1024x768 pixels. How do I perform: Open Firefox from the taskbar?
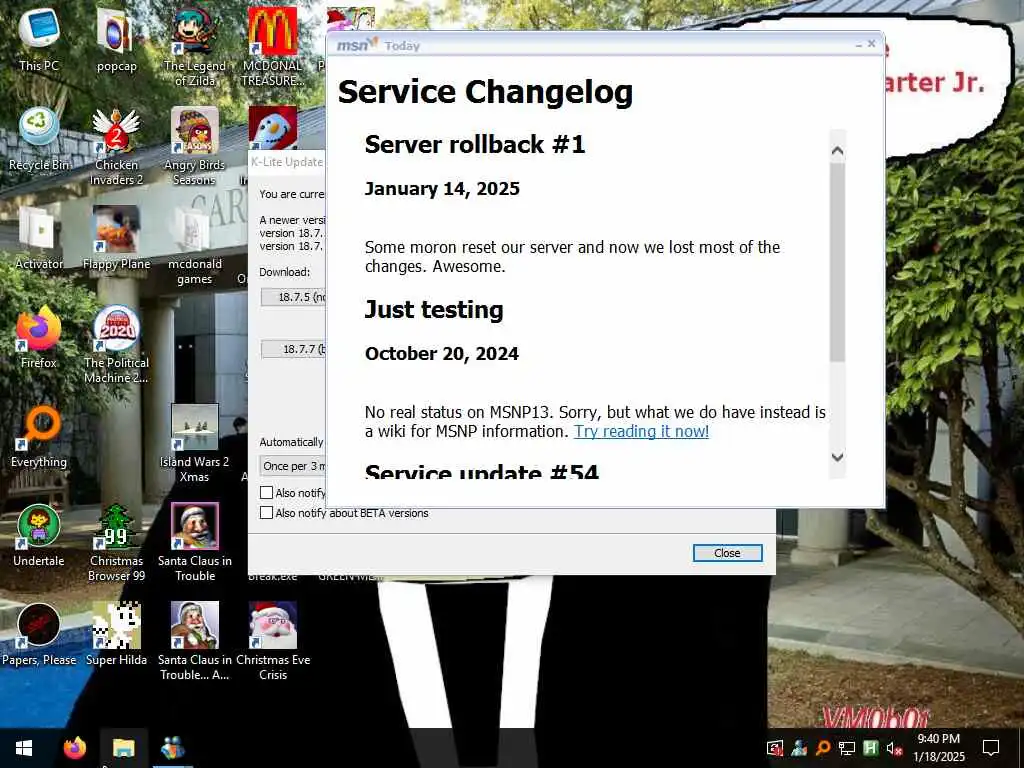point(74,748)
